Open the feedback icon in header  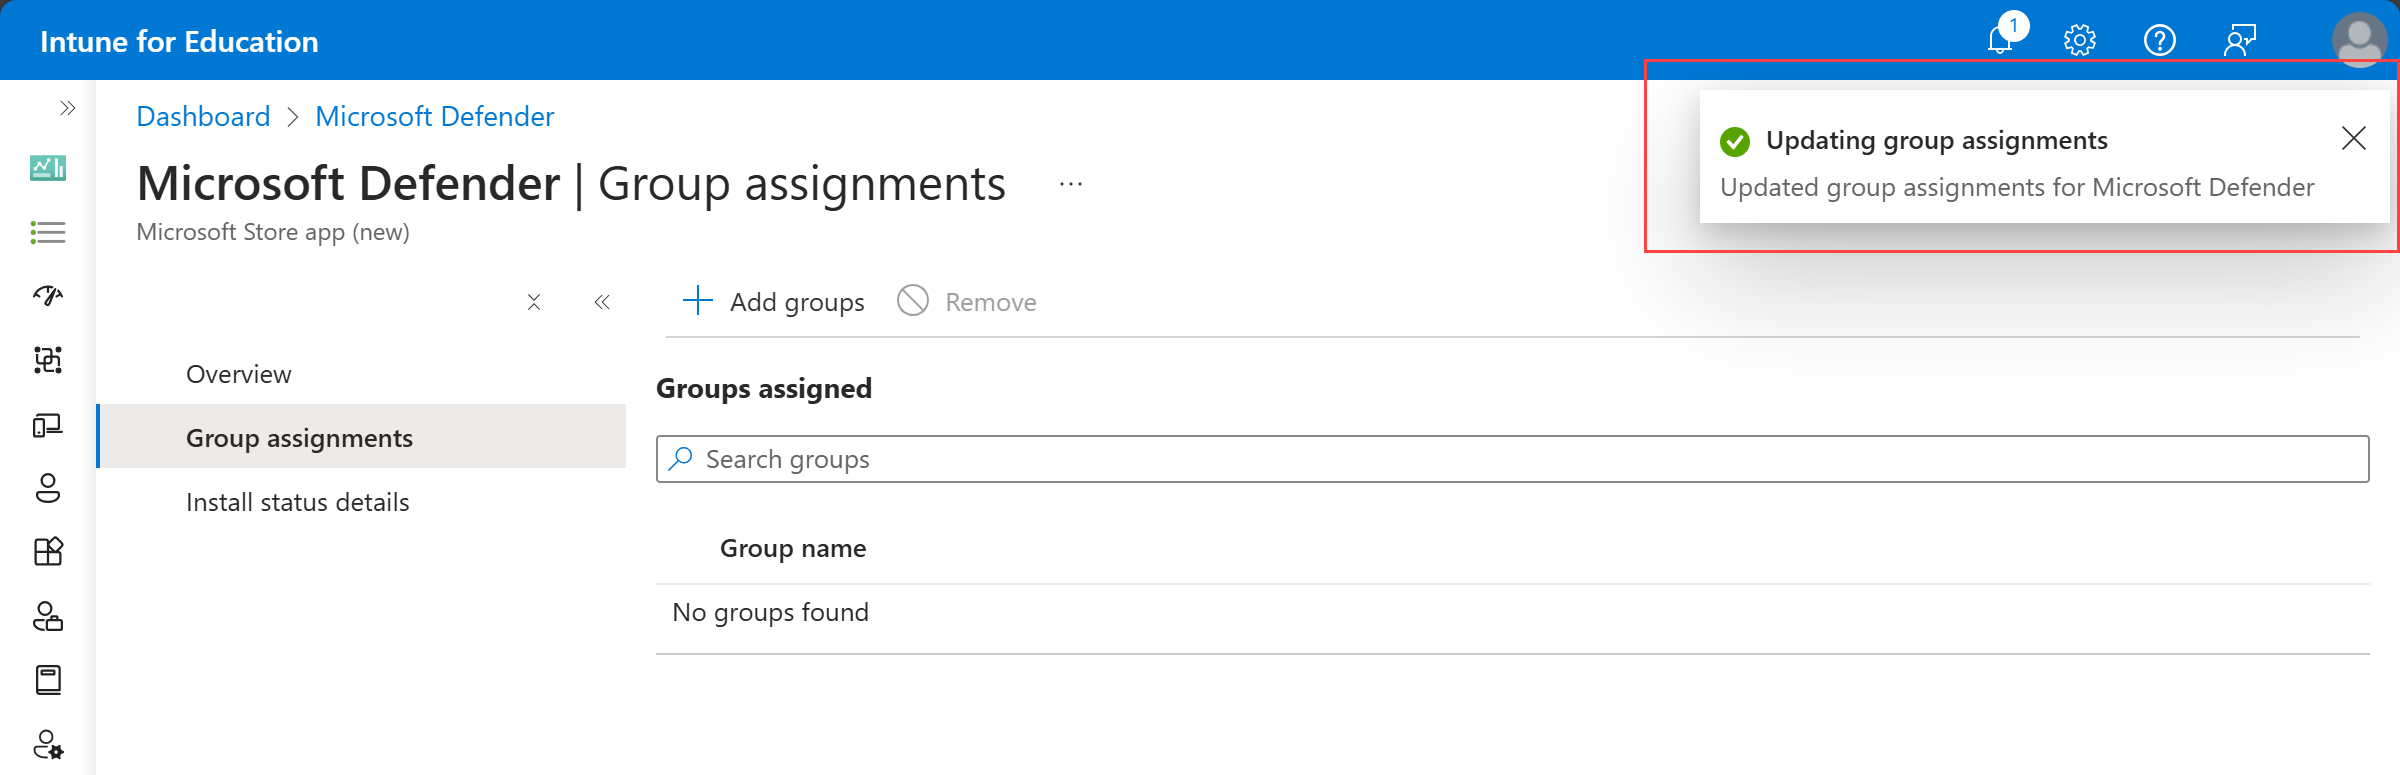(x=2240, y=41)
